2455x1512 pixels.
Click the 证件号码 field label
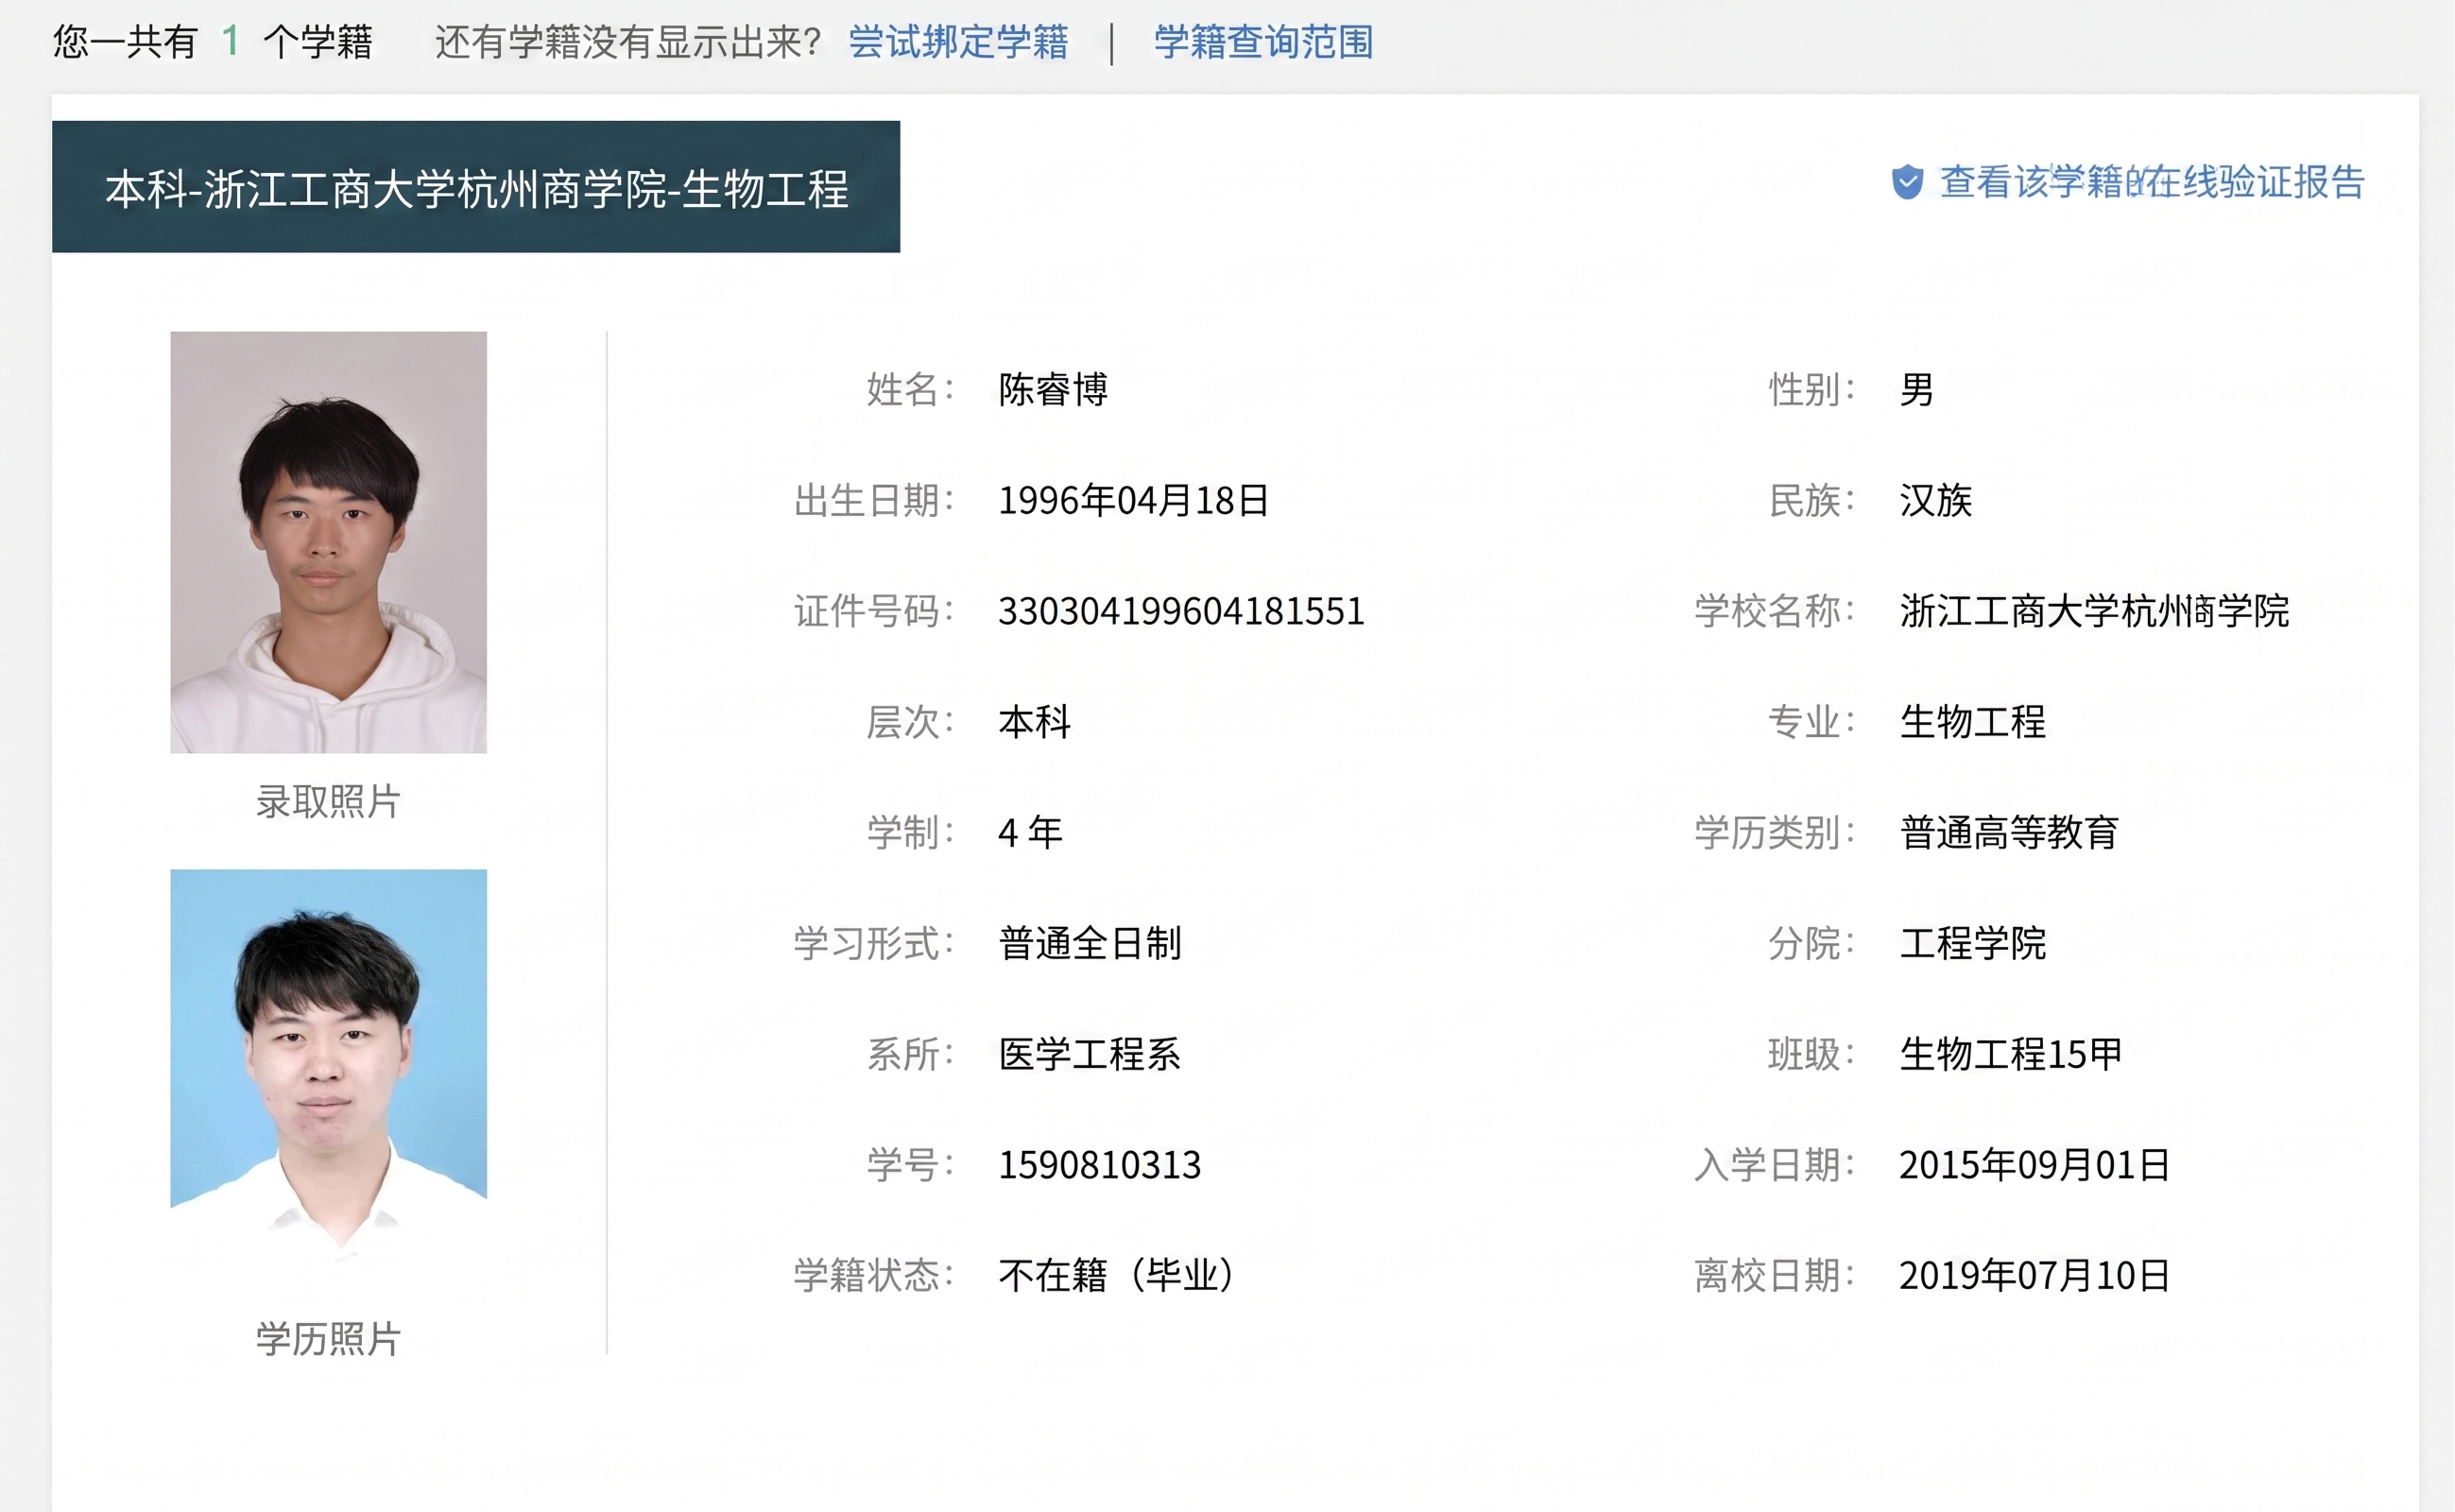tap(874, 611)
